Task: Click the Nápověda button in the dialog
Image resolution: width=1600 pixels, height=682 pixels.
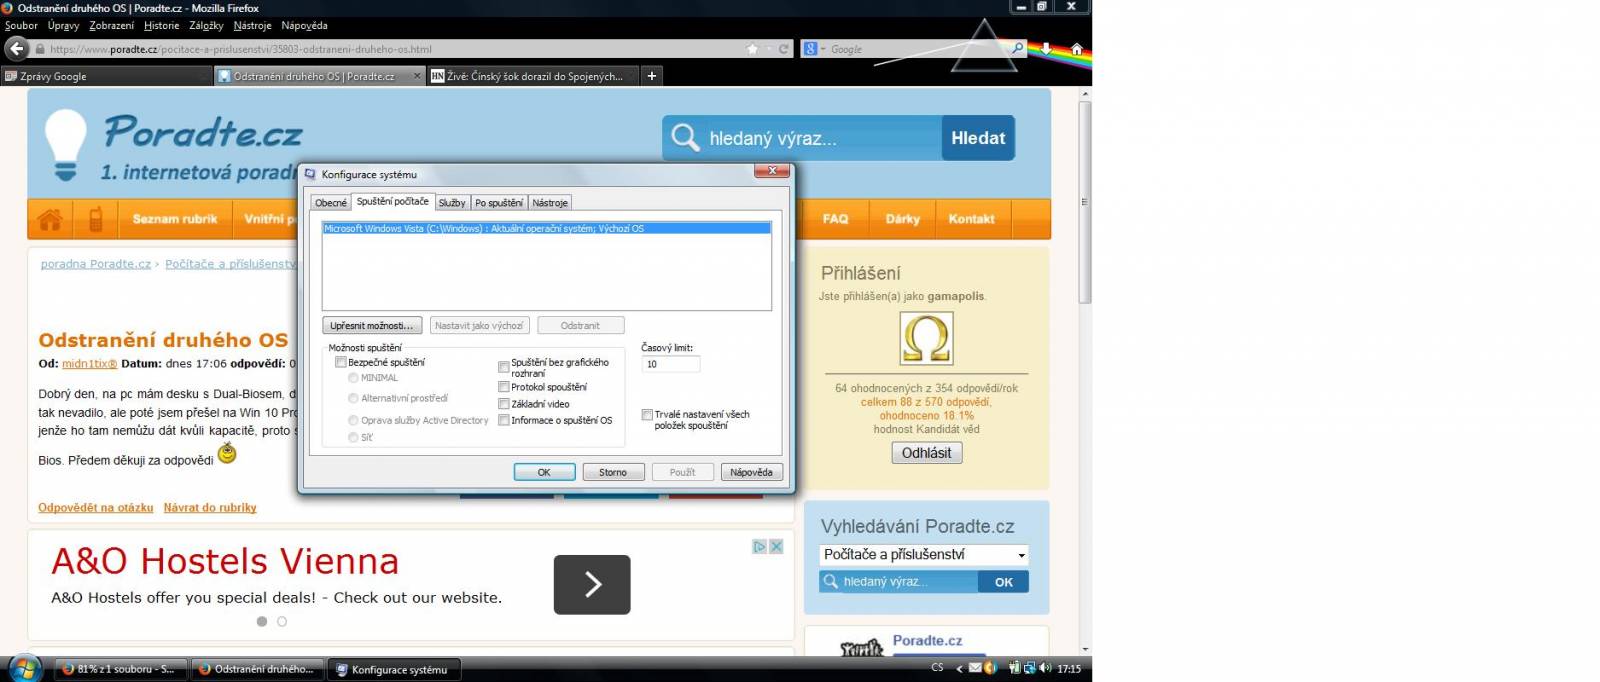Action: pyautogui.click(x=751, y=472)
